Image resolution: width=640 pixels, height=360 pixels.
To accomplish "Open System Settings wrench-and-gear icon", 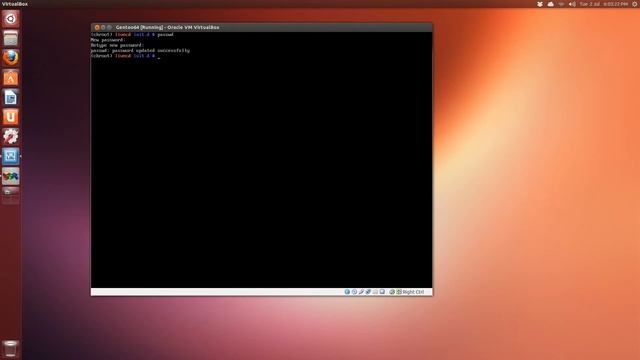I will tap(11, 136).
